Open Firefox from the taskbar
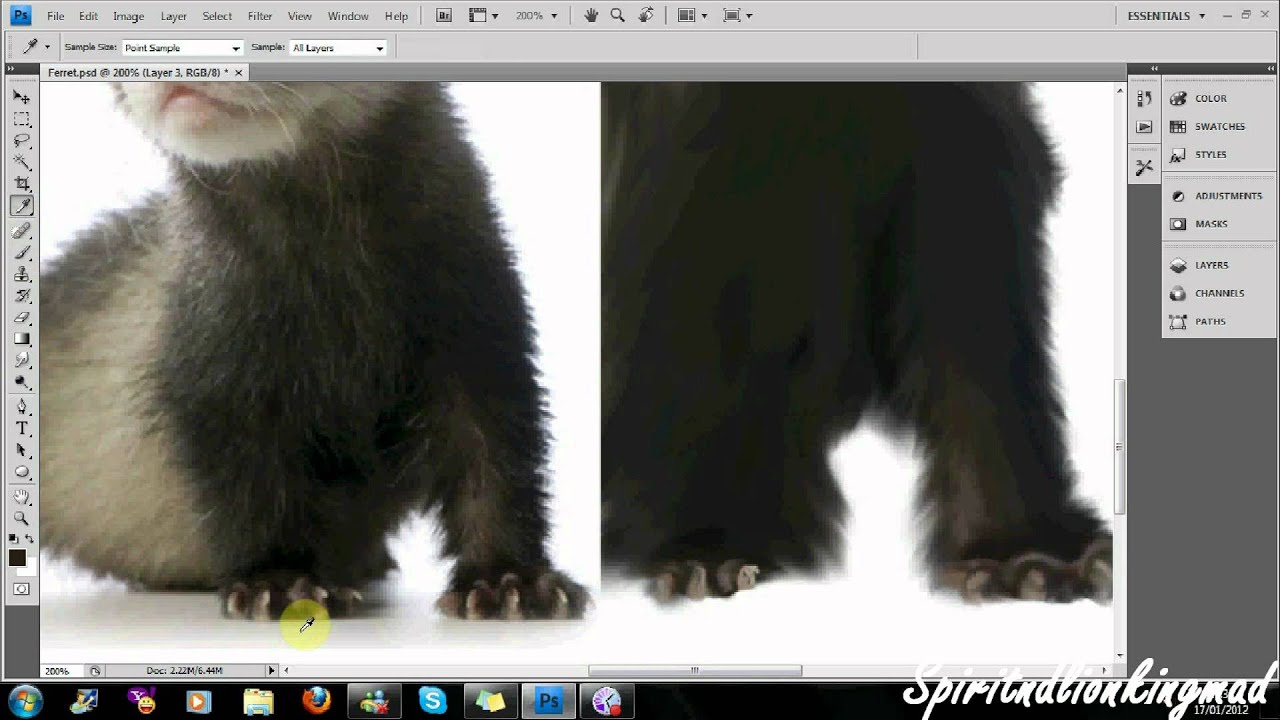Viewport: 1280px width, 720px height. click(x=316, y=700)
